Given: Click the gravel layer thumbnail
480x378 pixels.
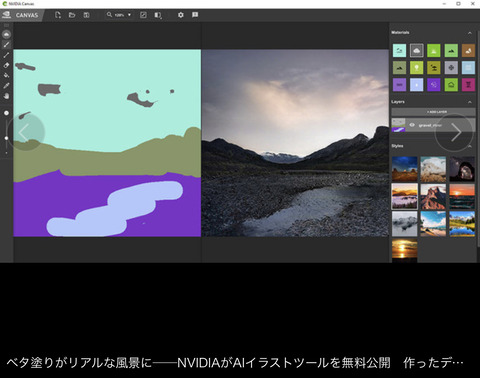Looking at the screenshot, I should 399,125.
